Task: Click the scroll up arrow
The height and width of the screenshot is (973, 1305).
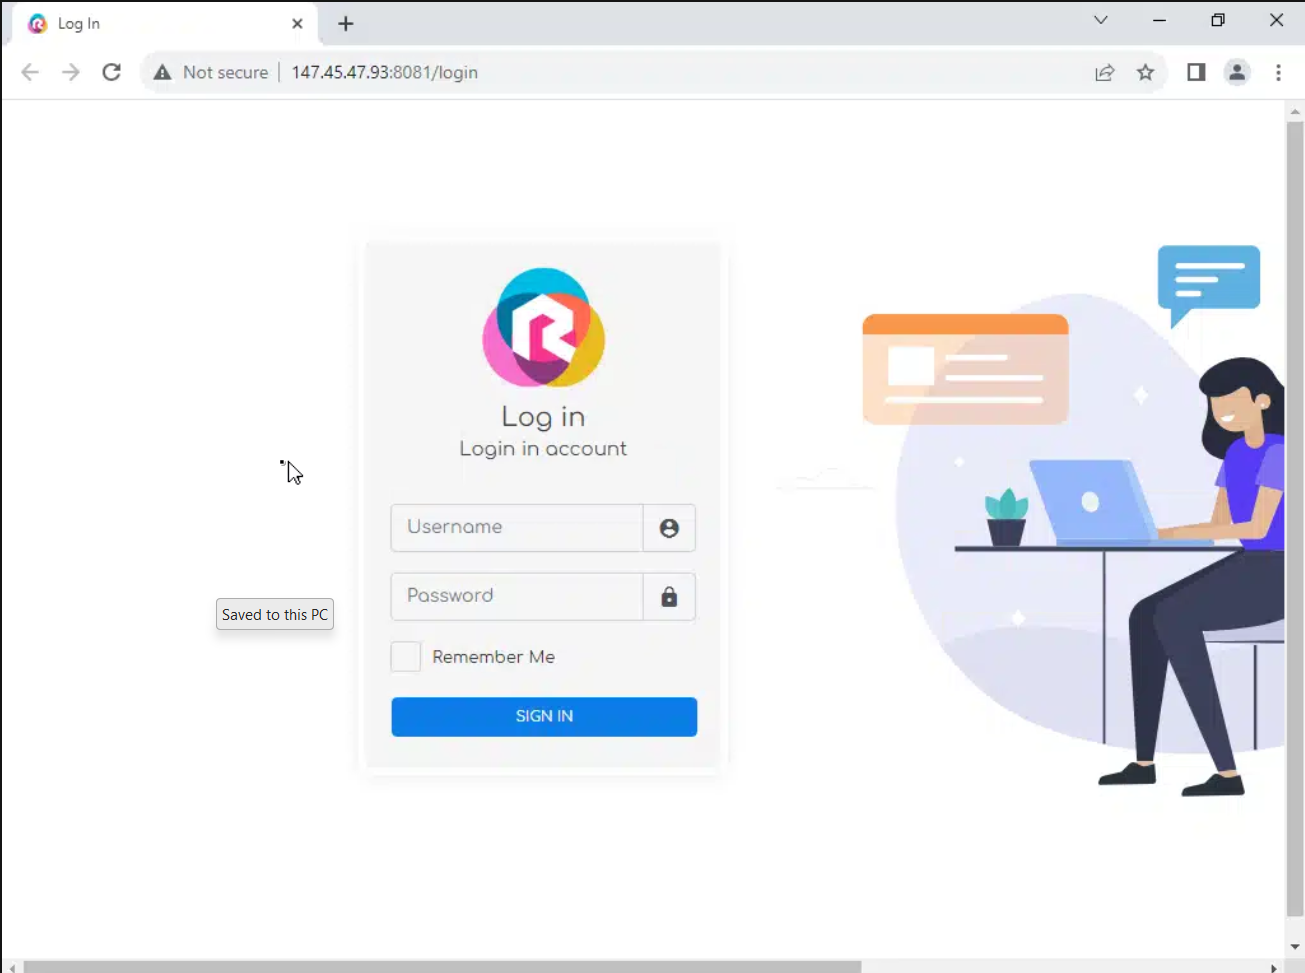Action: click(x=1295, y=111)
